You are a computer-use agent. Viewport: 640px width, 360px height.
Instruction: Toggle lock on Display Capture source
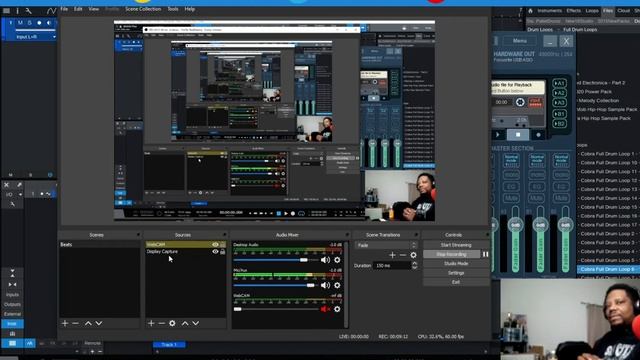pos(222,252)
